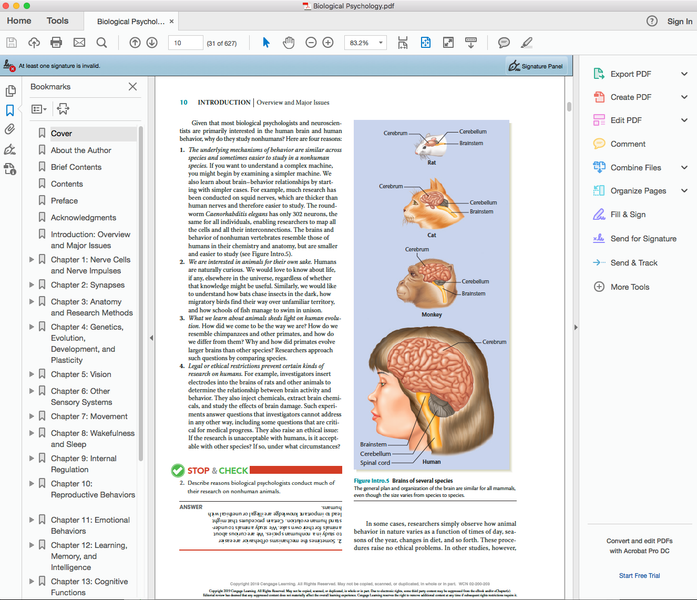
Task: Open bookmark options list dropdown
Action: (x=39, y=109)
